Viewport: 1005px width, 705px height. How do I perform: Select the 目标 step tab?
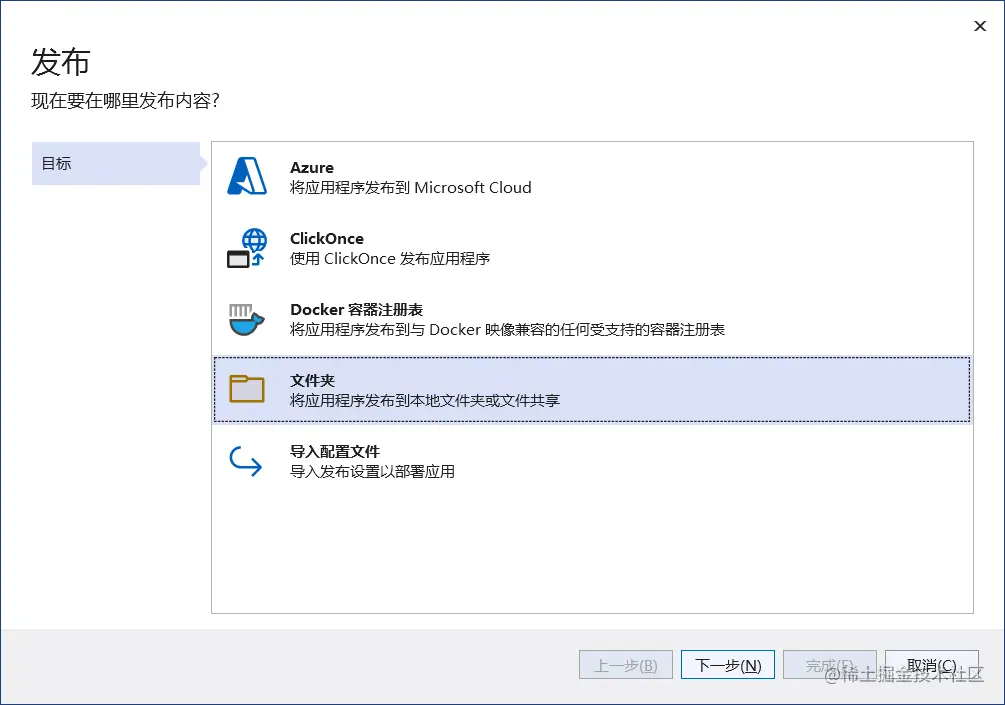click(x=115, y=164)
